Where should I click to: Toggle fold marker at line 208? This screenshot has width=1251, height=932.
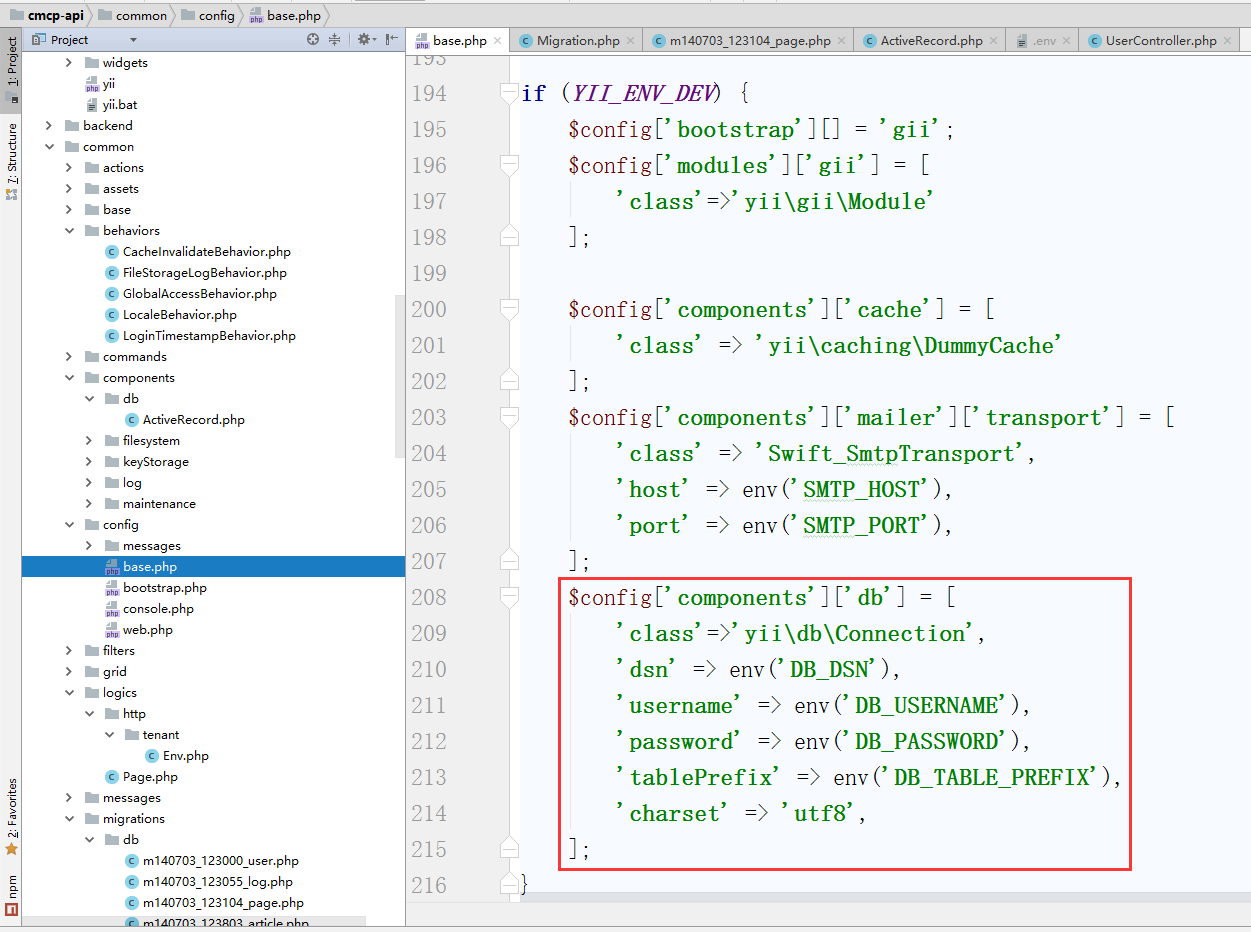[x=509, y=597]
